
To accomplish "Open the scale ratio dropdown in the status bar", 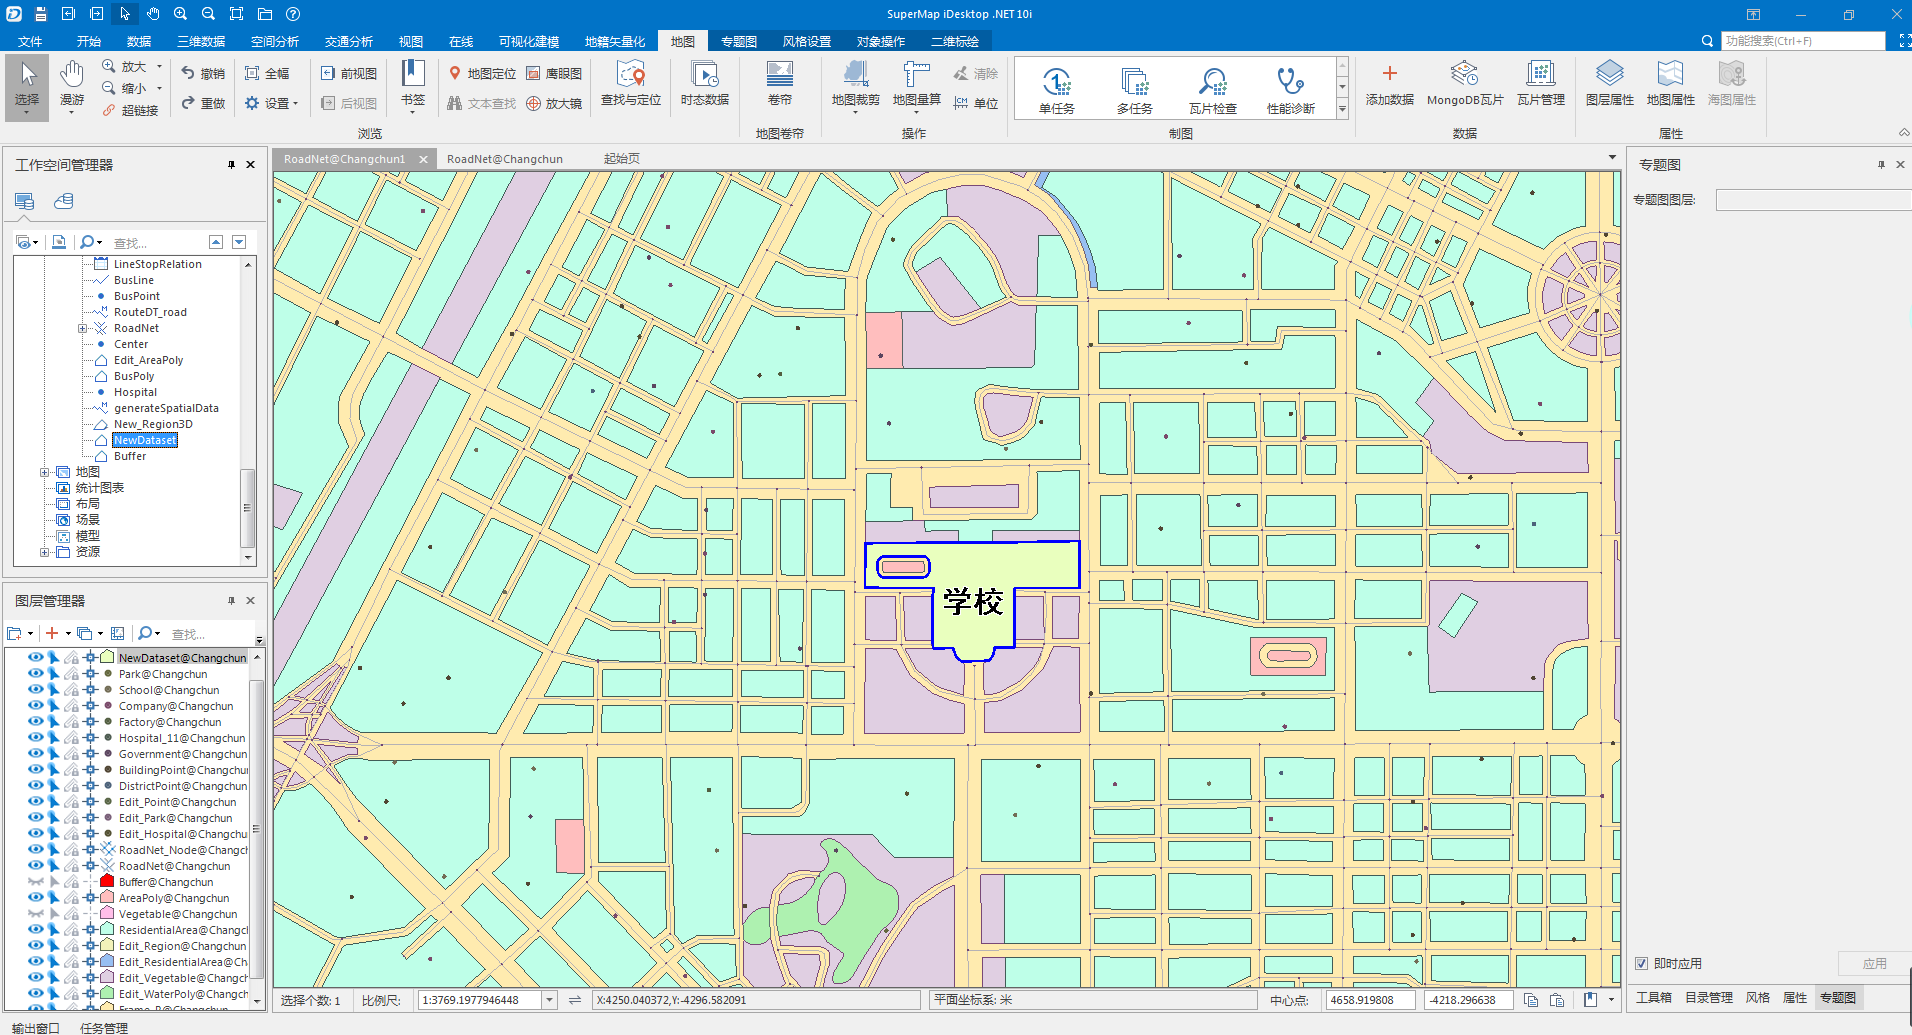I will point(549,1000).
